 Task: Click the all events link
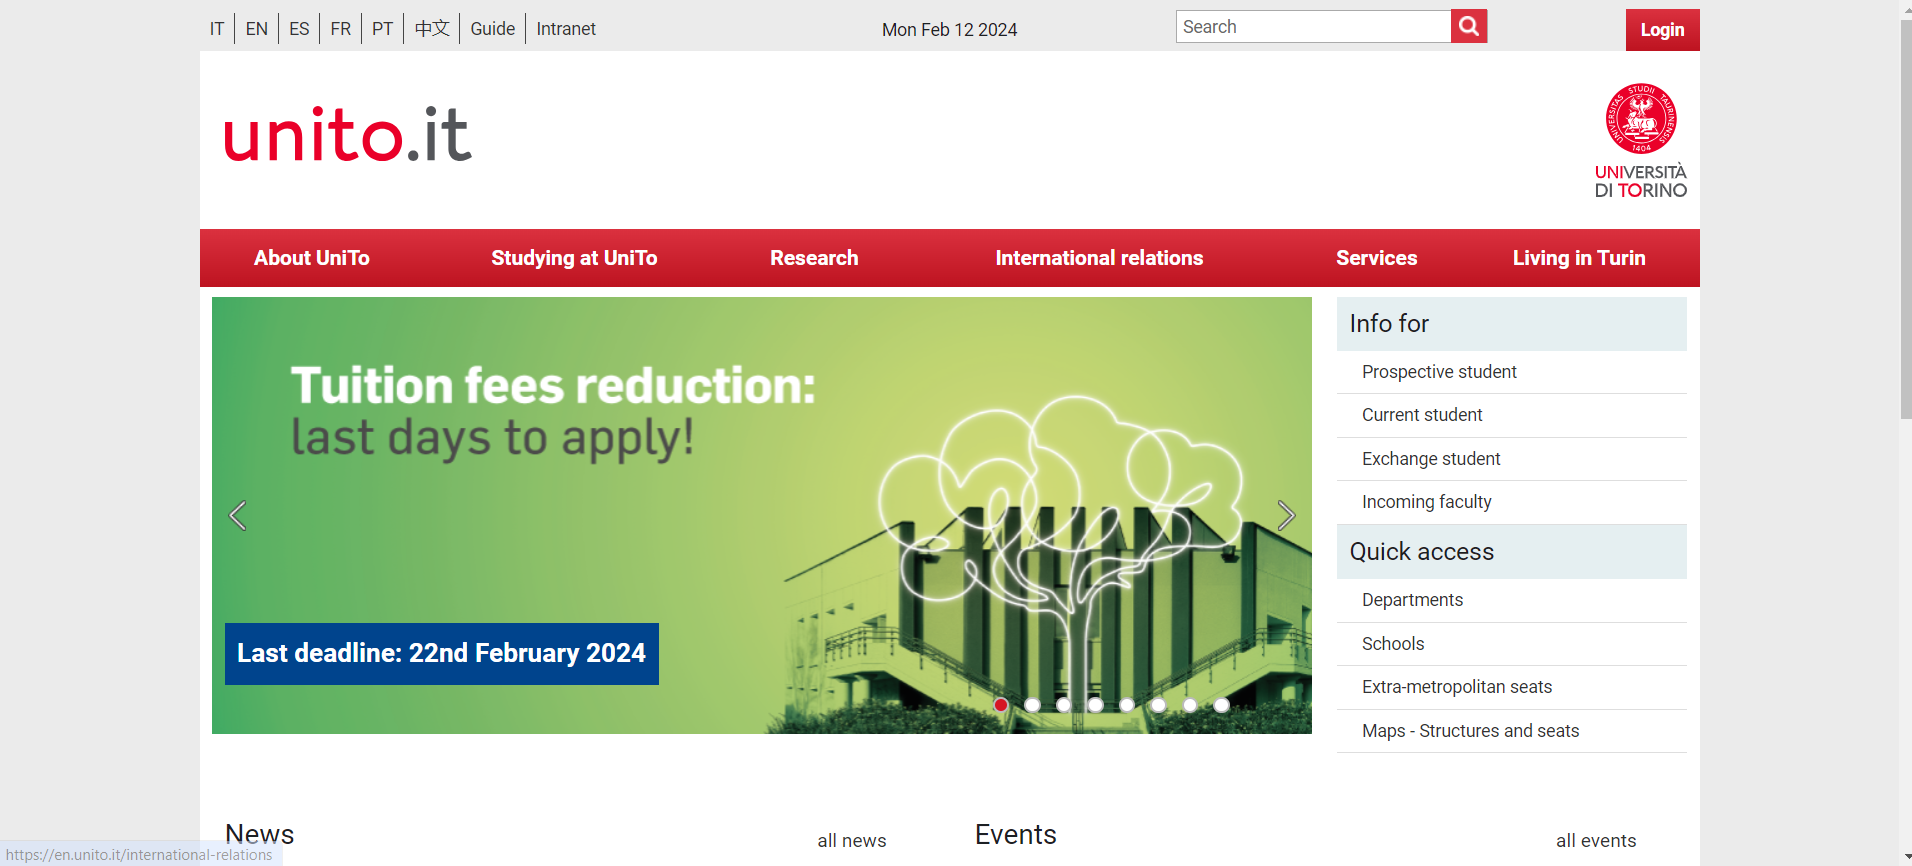tap(1596, 841)
